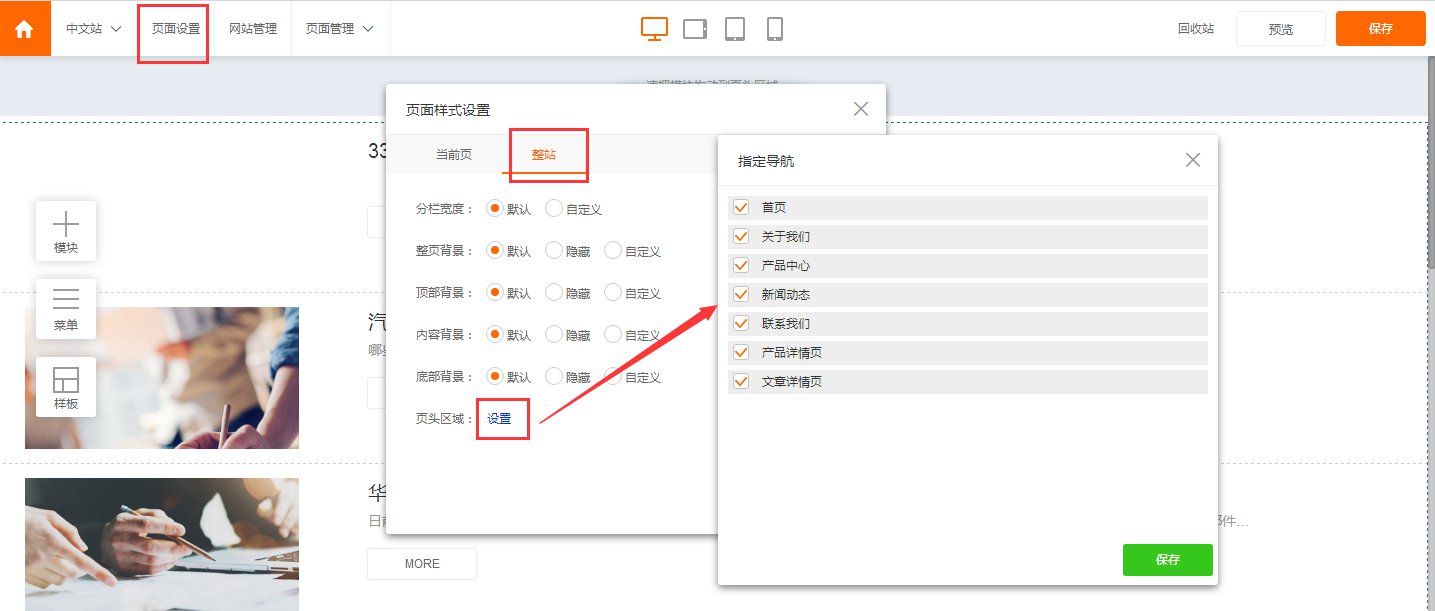The width and height of the screenshot is (1435, 611).
Task: Click the 设置 link for 页头区域
Action: click(x=499, y=419)
